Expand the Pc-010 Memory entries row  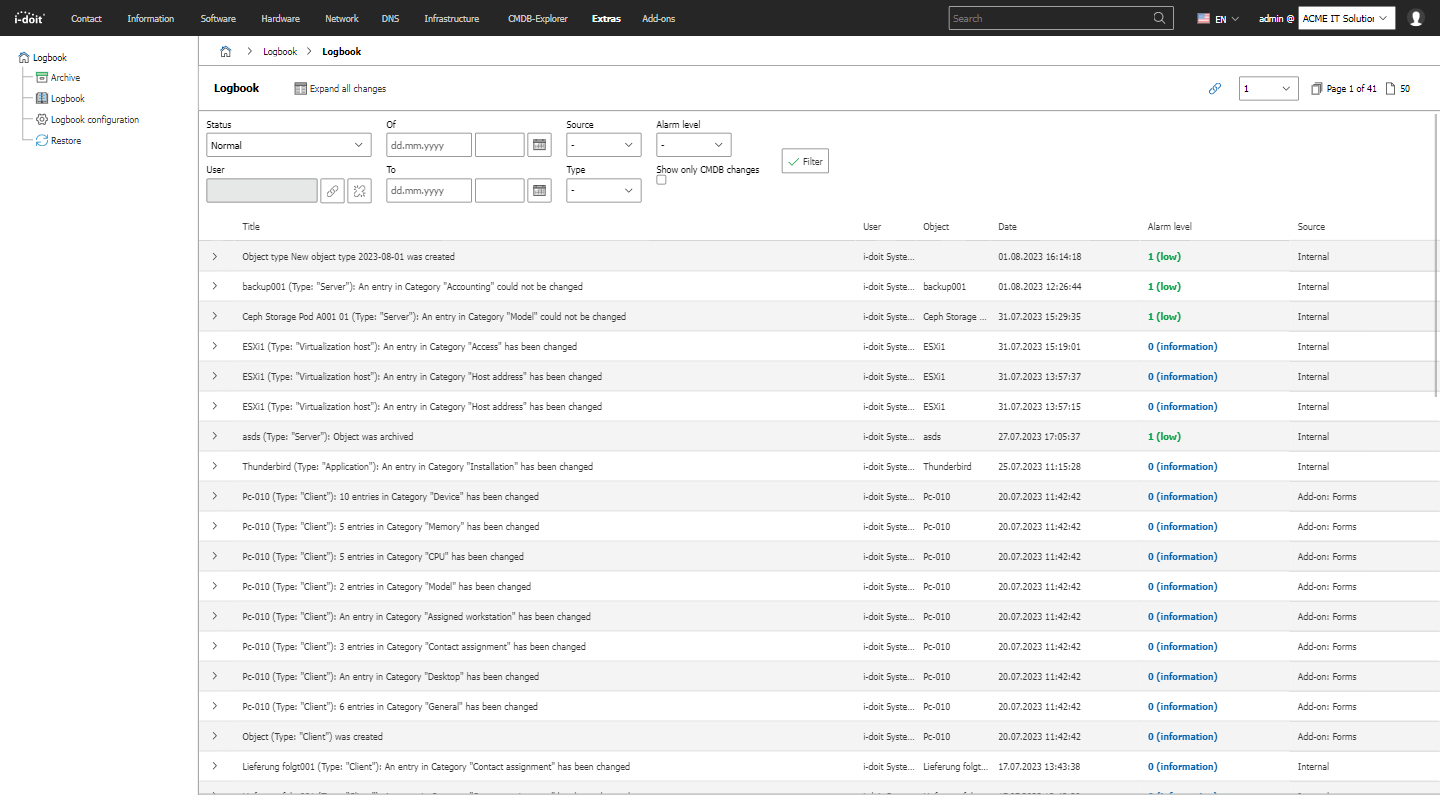[214, 527]
